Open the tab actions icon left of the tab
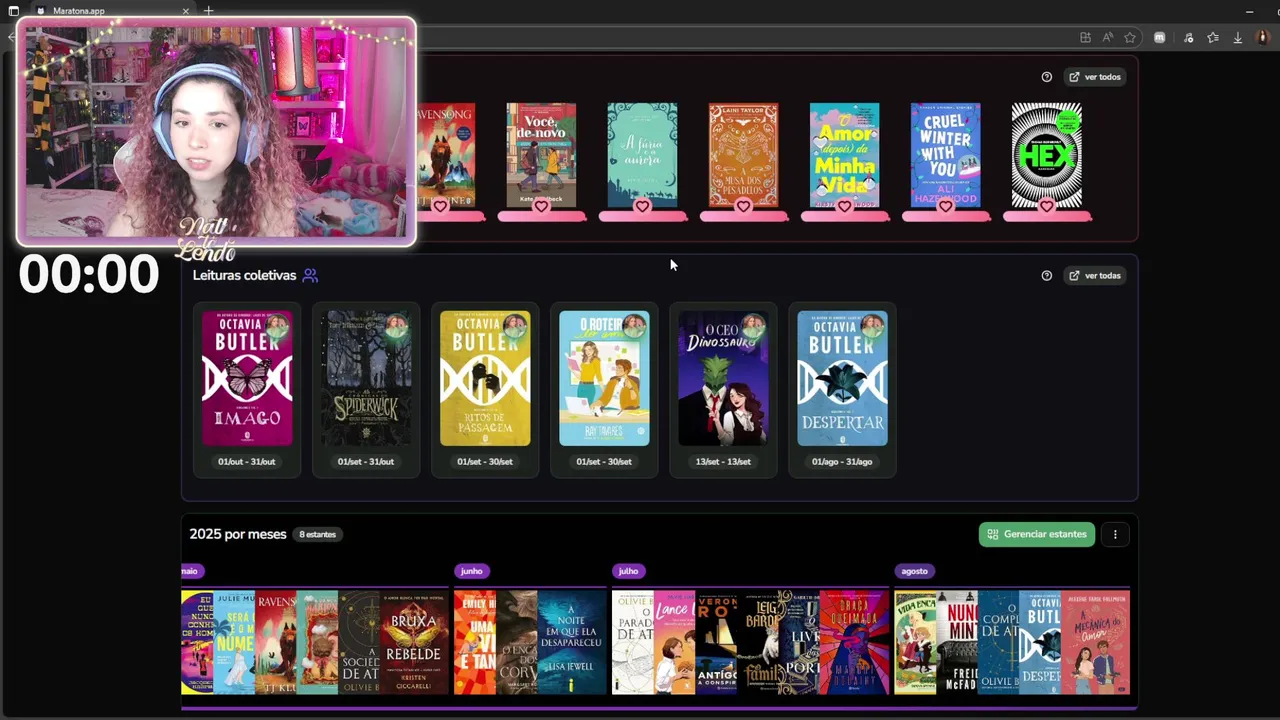Image resolution: width=1280 pixels, height=720 pixels. pos(13,11)
